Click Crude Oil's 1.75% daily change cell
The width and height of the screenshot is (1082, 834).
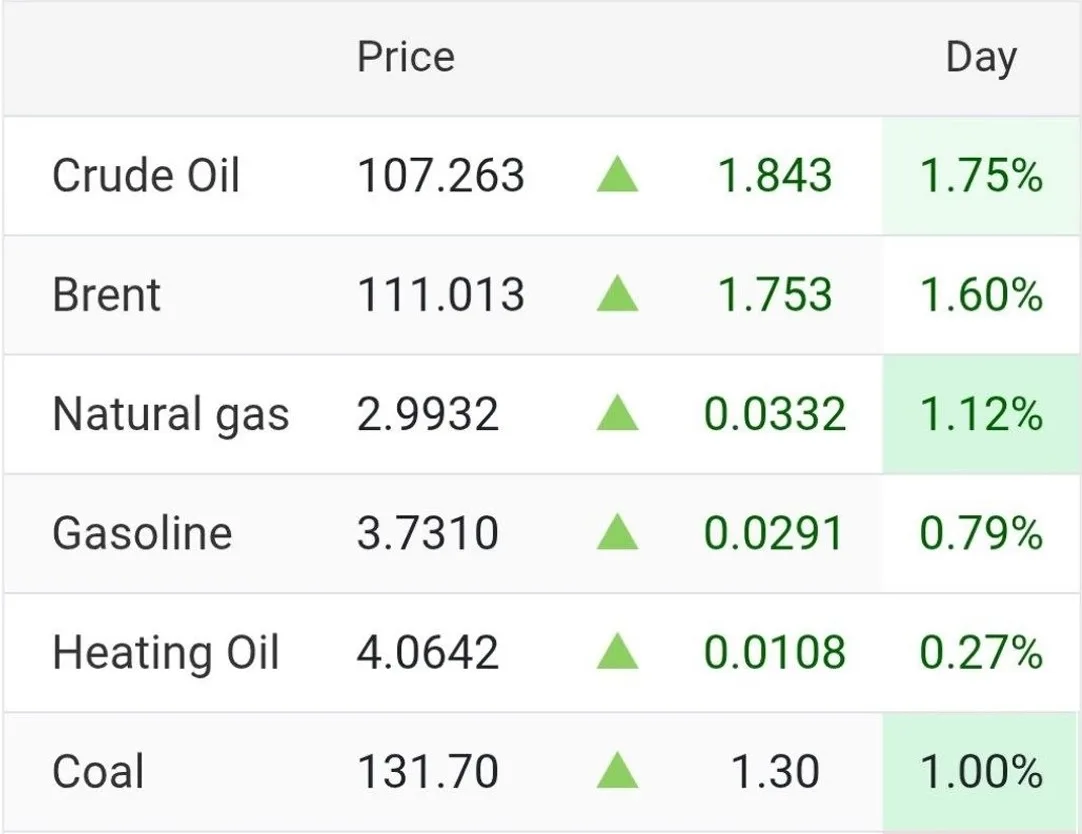pyautogui.click(x=981, y=176)
